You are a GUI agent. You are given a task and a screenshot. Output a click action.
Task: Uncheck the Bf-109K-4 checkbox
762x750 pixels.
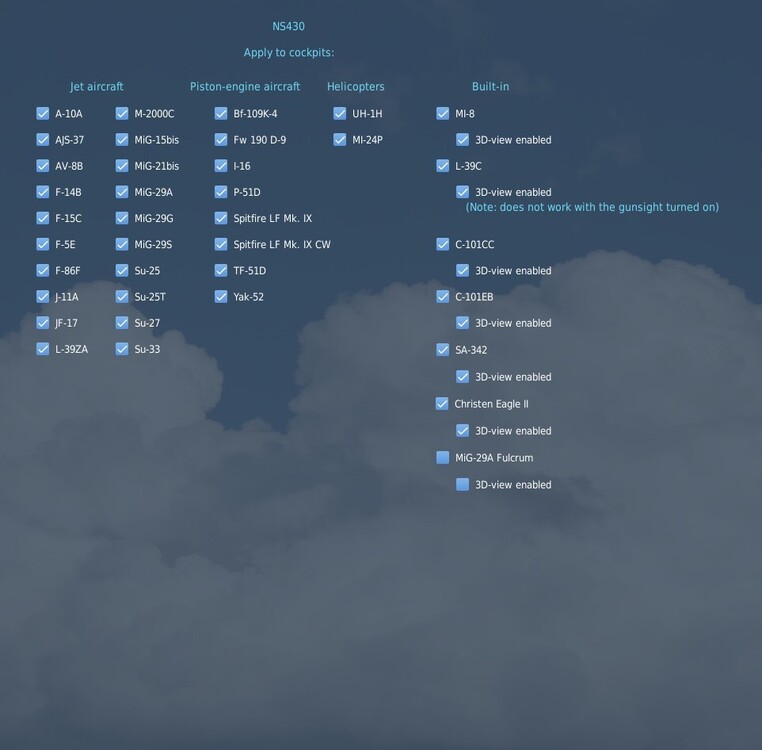[221, 114]
